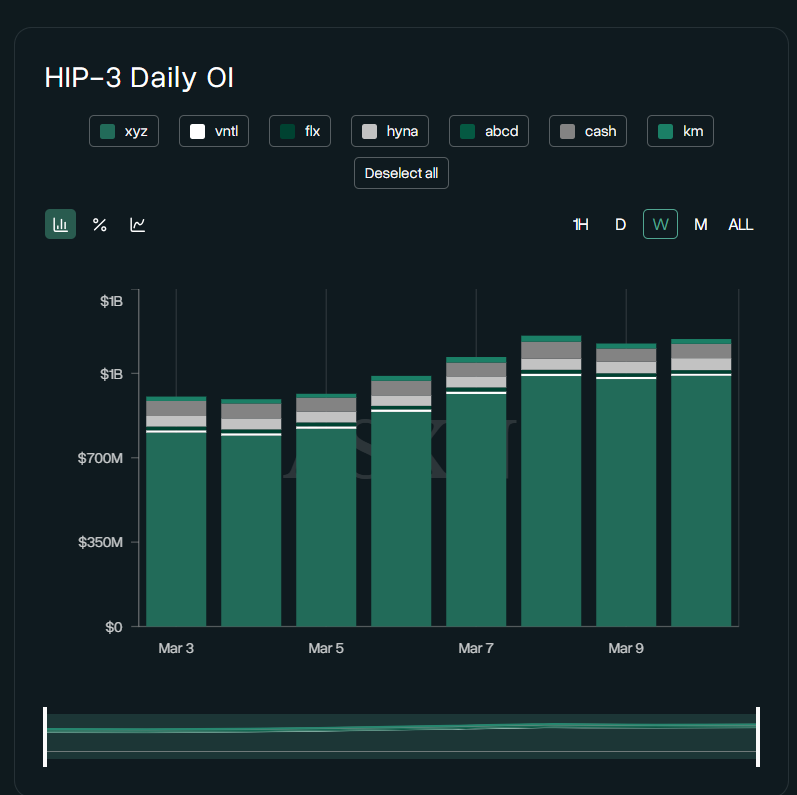Click the right range slider handle
Image resolution: width=797 pixels, height=795 pixels.
758,736
